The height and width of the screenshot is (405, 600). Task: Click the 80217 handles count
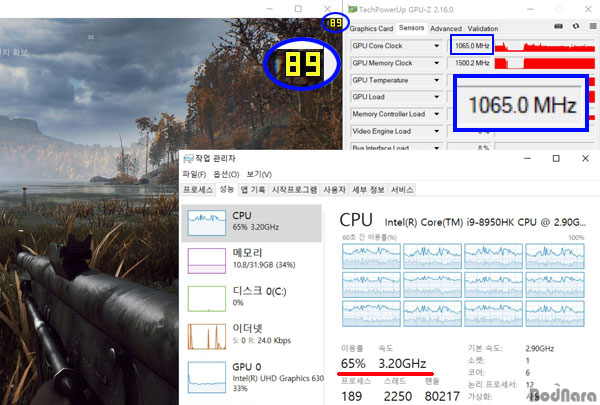pyautogui.click(x=442, y=396)
